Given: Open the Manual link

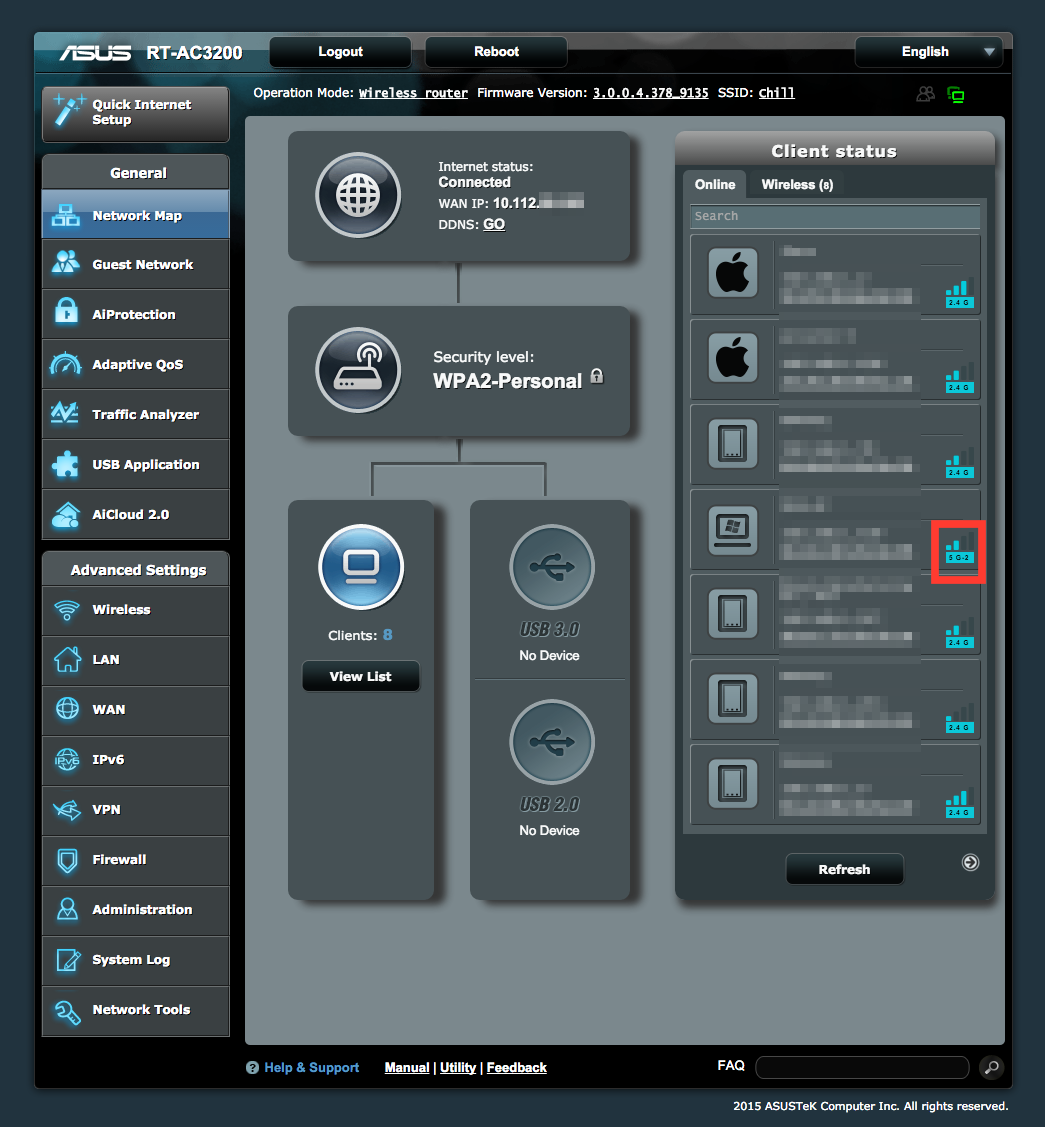Looking at the screenshot, I should point(407,1068).
